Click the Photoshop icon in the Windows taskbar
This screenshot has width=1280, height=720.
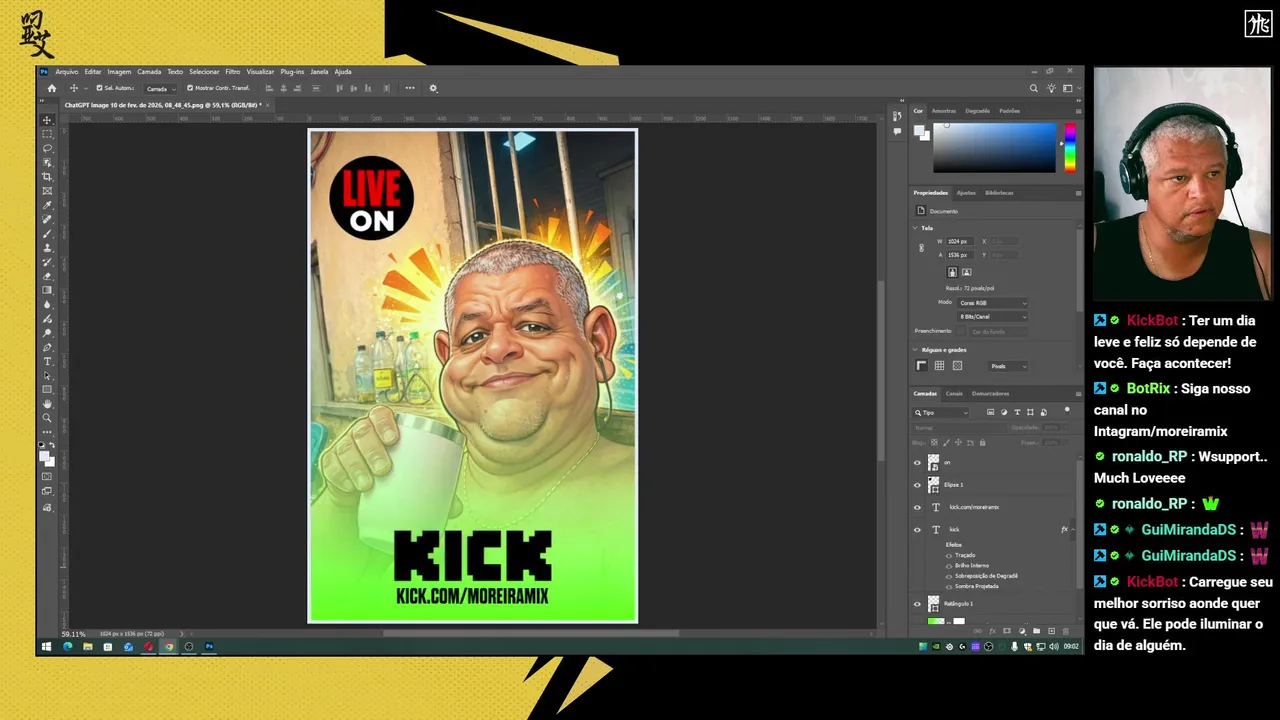click(209, 647)
